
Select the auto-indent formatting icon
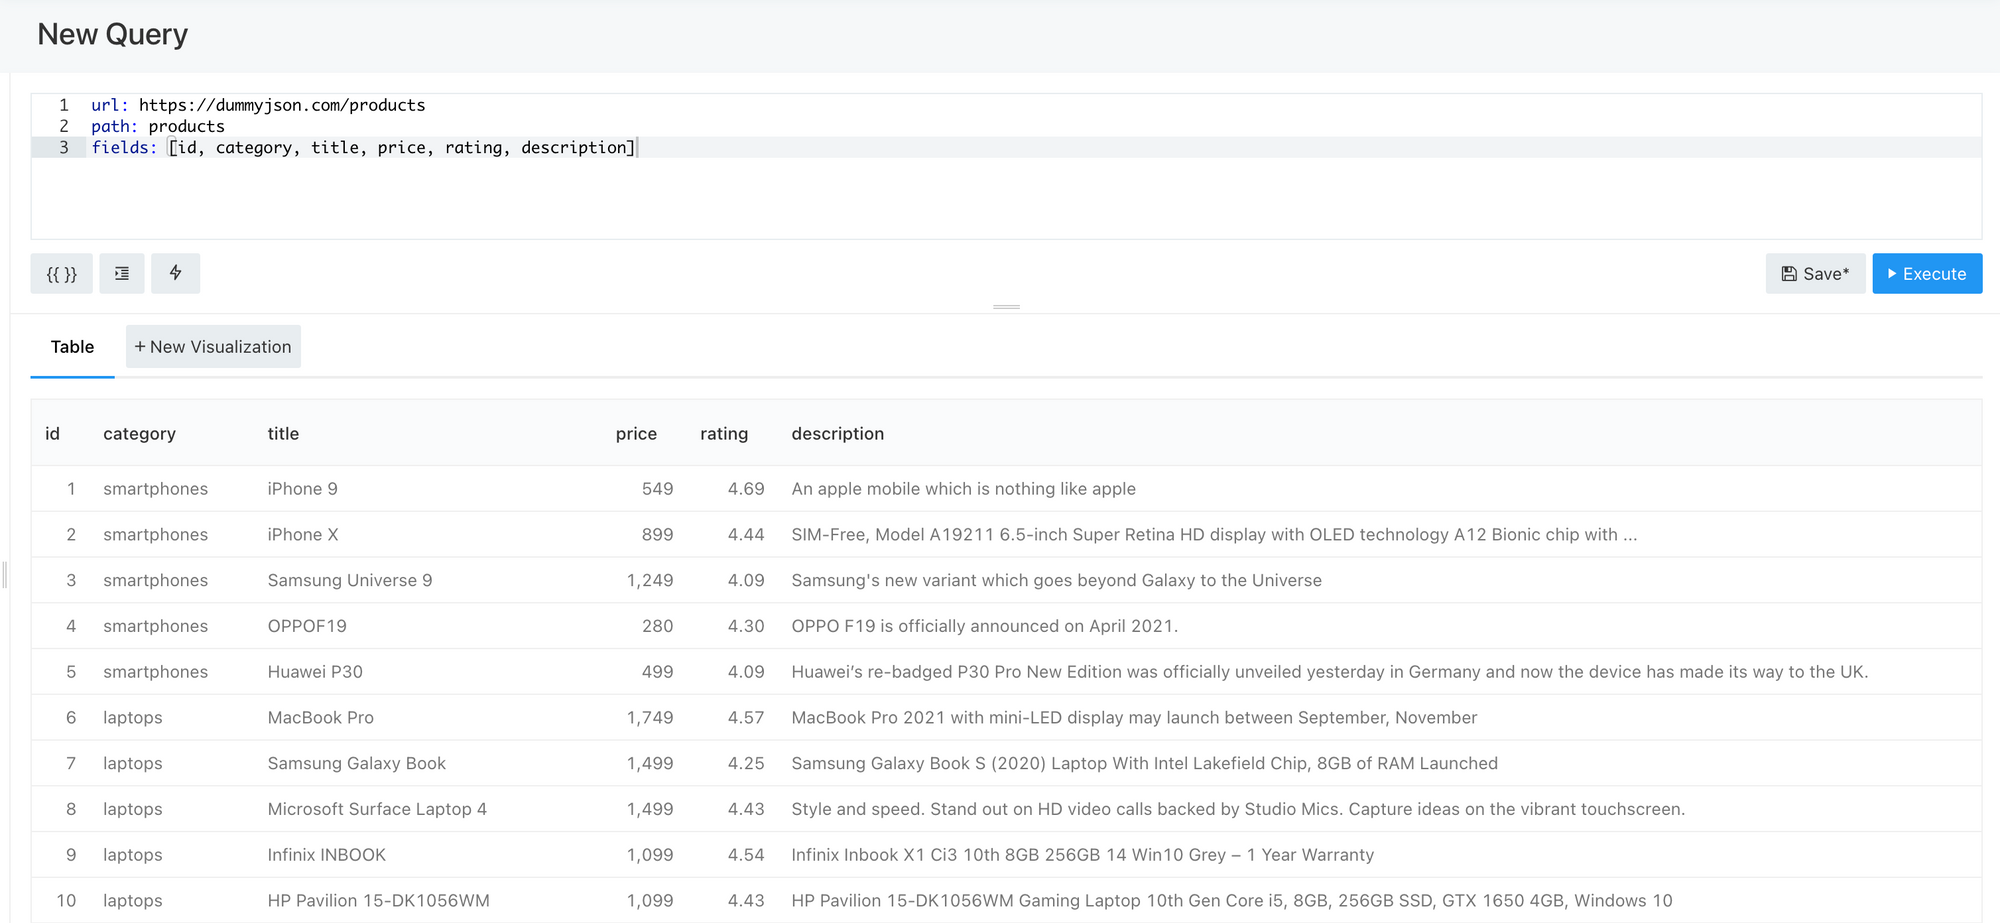(x=121, y=273)
